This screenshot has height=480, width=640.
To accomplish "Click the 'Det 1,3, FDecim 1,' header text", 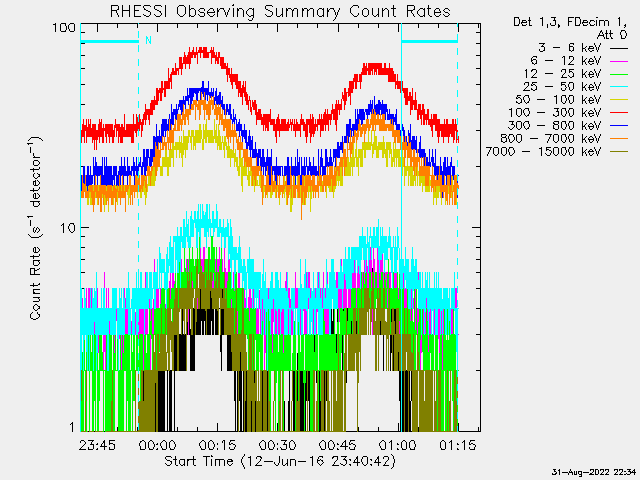I will 570,22.
